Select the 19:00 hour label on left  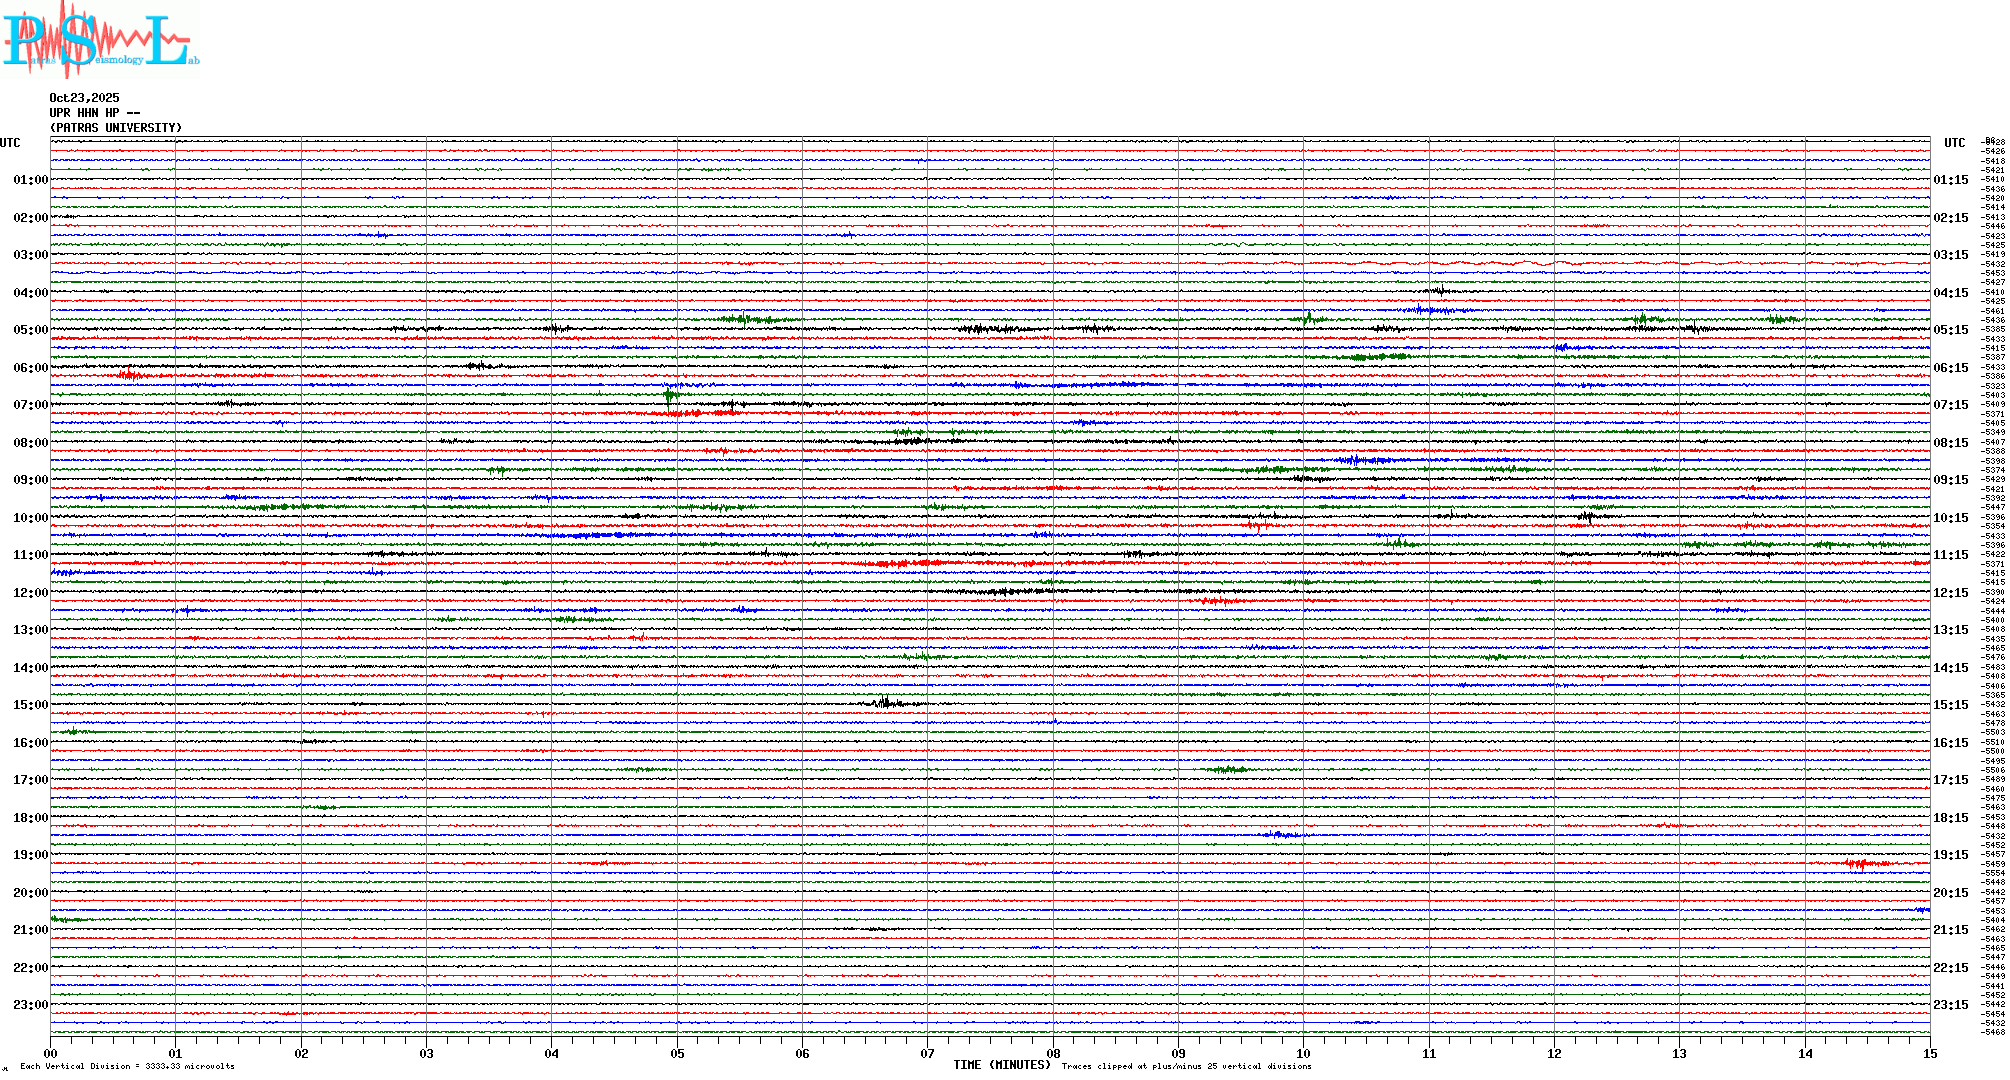30,855
